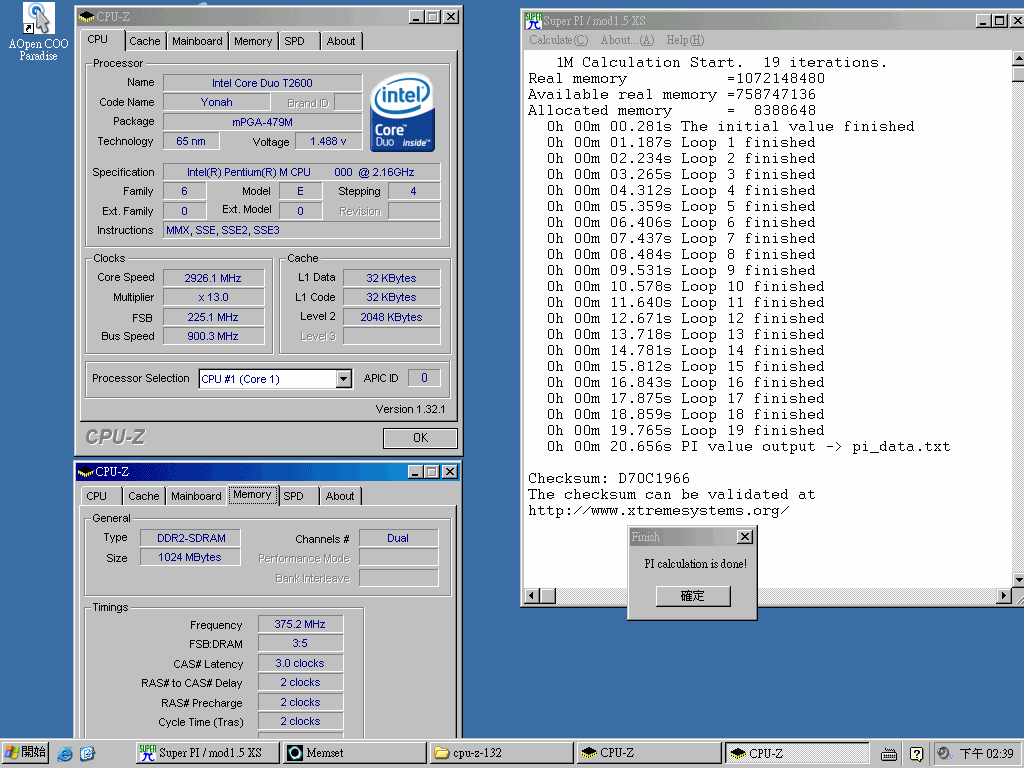Screen dimensions: 1024x768
Task: Click the Level 2 cache value 2048 KBytes
Action: click(x=392, y=317)
